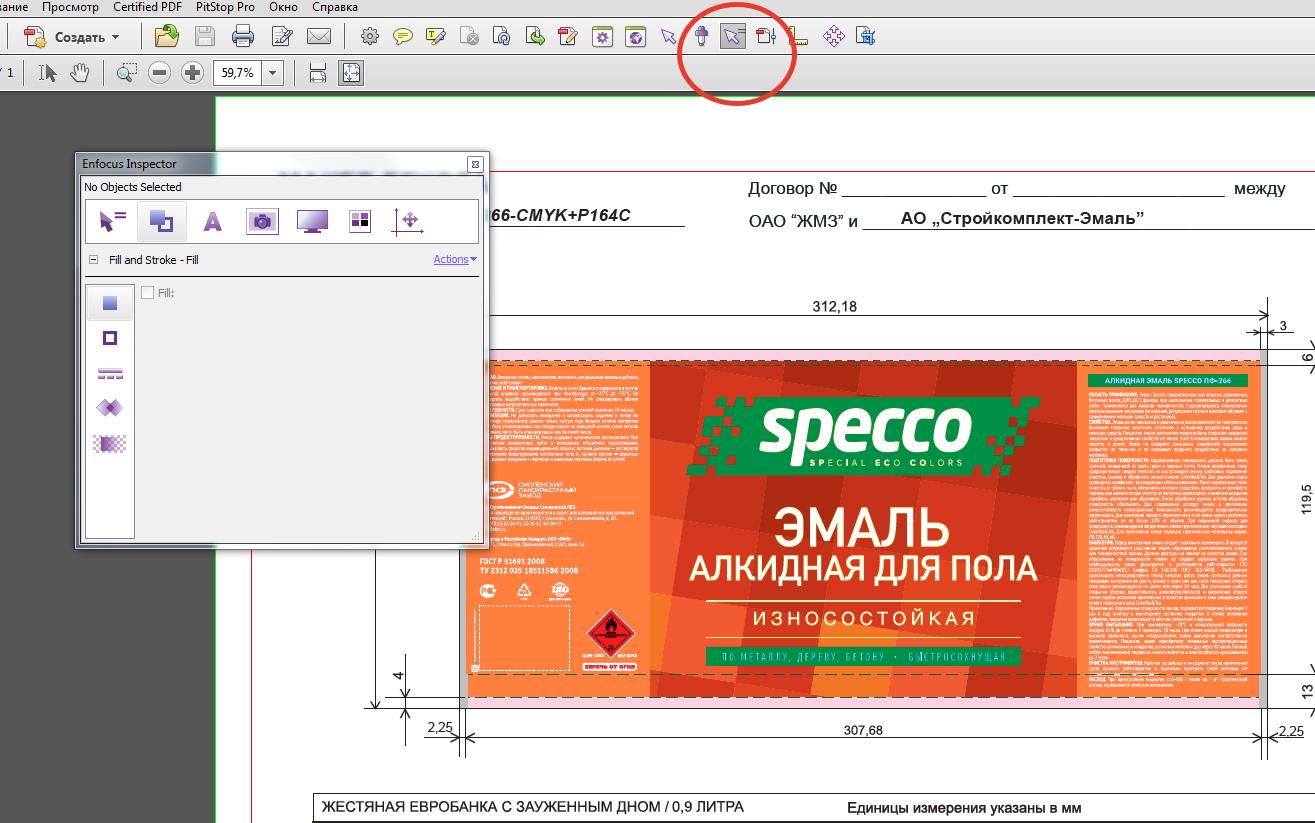Screen dimensions: 1315x823
Task: Select the PitStop Select Objects arrow tool
Action: (x=733, y=37)
